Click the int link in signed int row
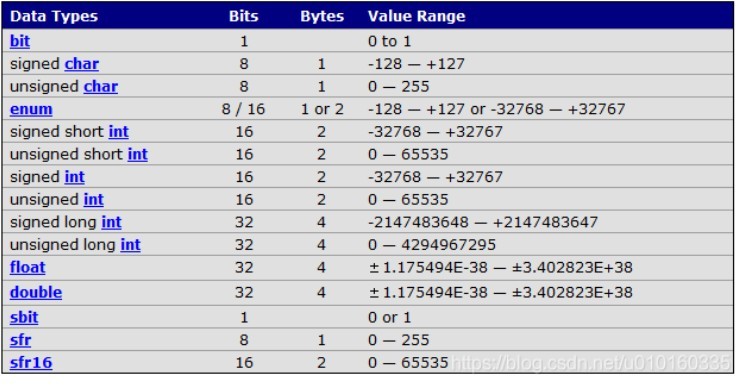This screenshot has height=388, width=746. pyautogui.click(x=75, y=177)
